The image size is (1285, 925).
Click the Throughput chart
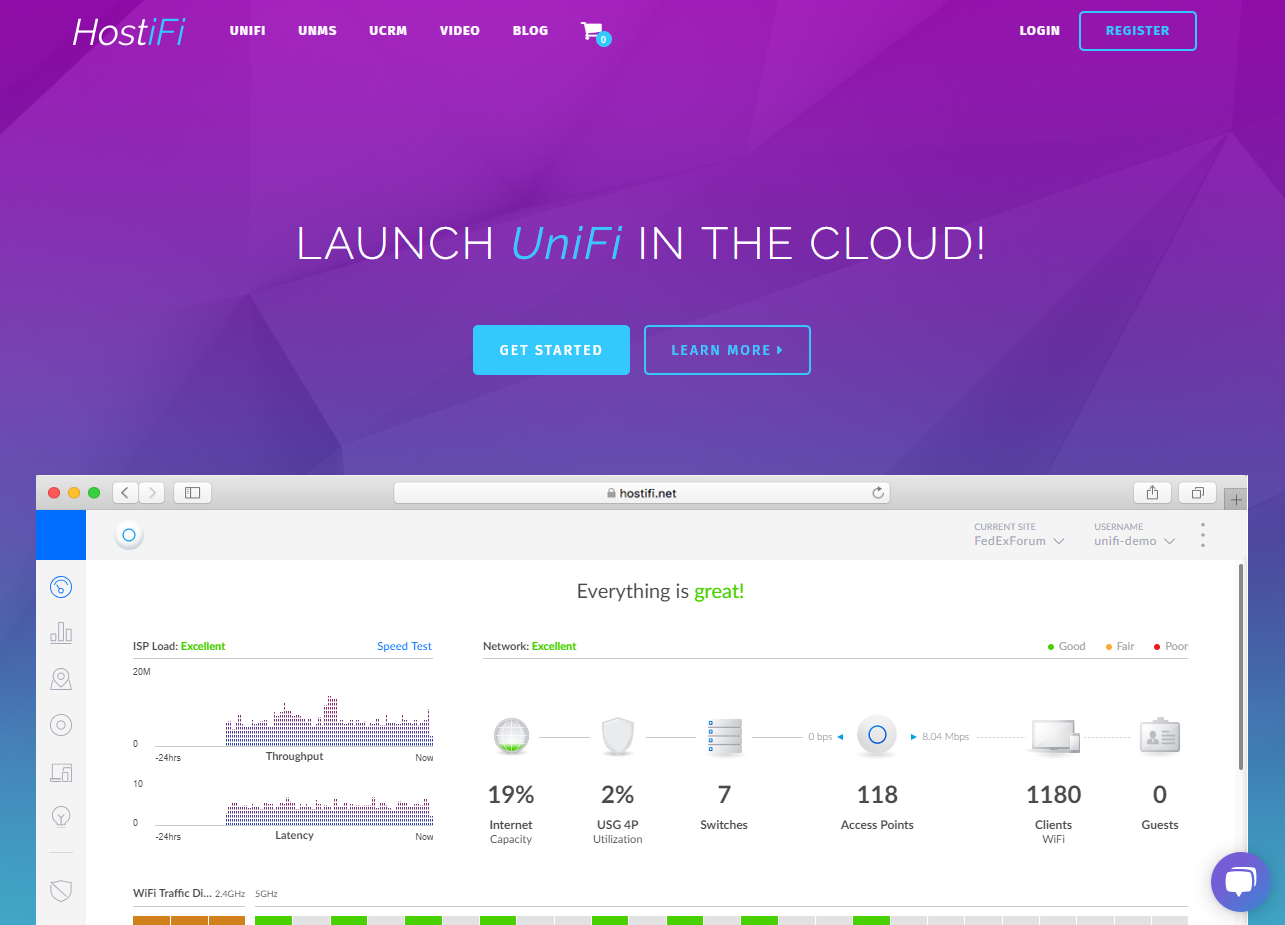[x=294, y=720]
